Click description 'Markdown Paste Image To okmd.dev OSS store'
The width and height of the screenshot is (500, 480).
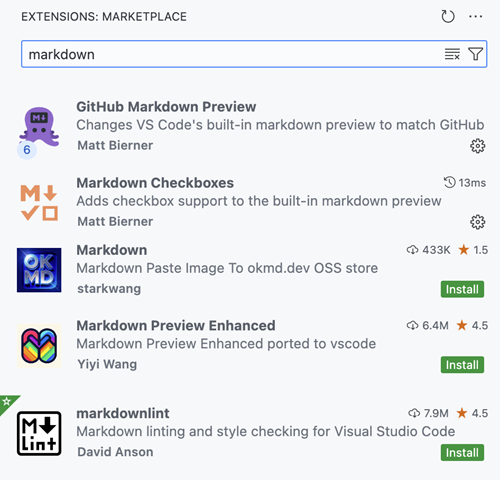click(227, 268)
